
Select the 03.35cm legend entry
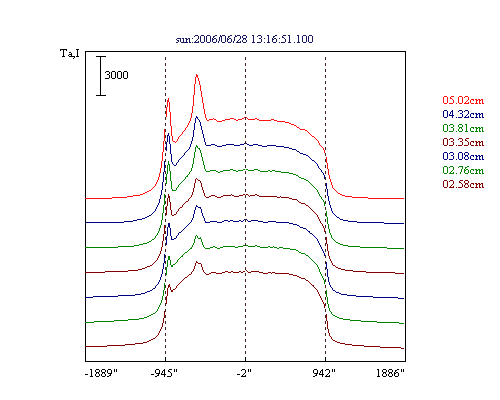click(x=463, y=142)
